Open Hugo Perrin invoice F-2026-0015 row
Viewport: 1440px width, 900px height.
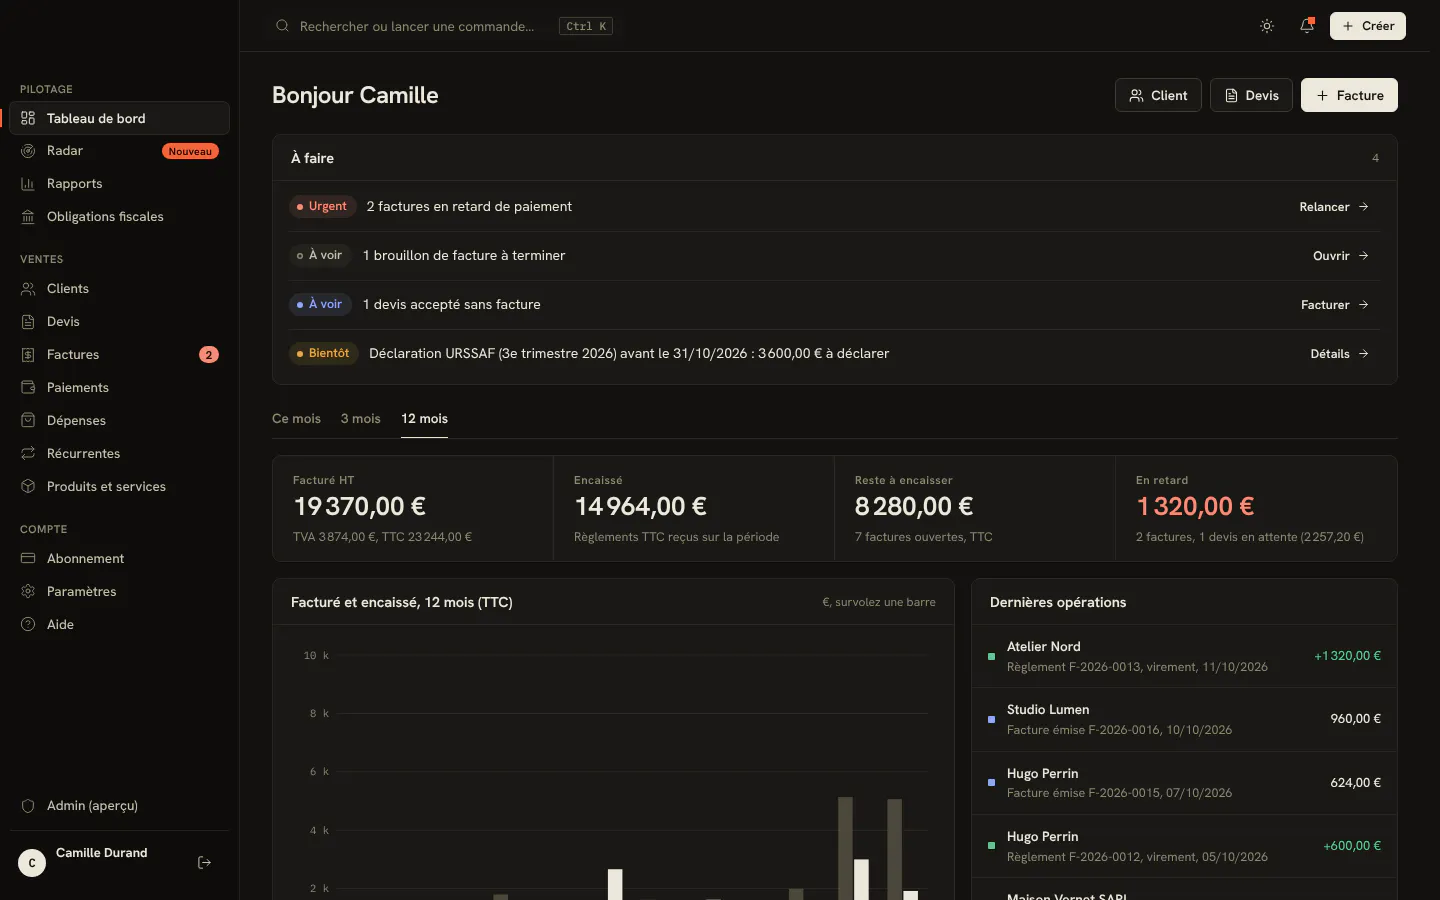click(x=1184, y=783)
